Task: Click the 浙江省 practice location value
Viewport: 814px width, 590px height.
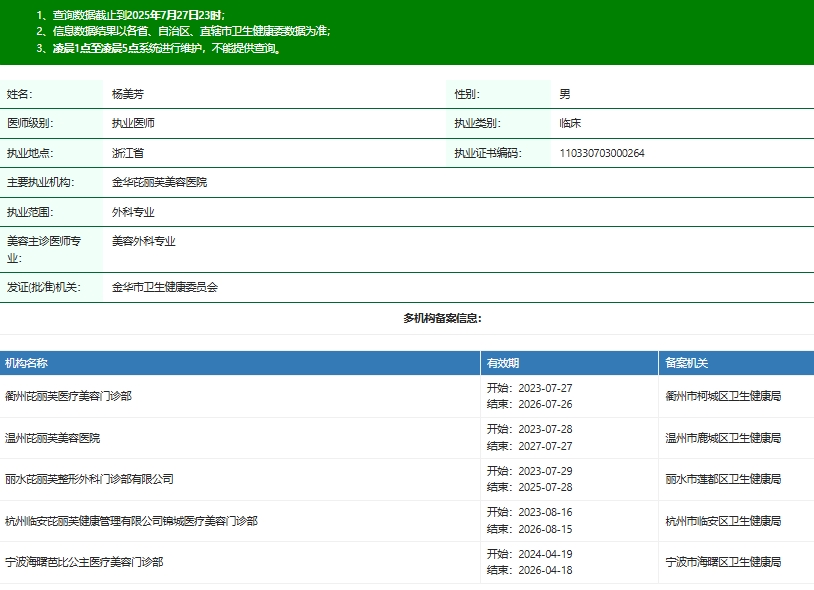Action: 128,153
